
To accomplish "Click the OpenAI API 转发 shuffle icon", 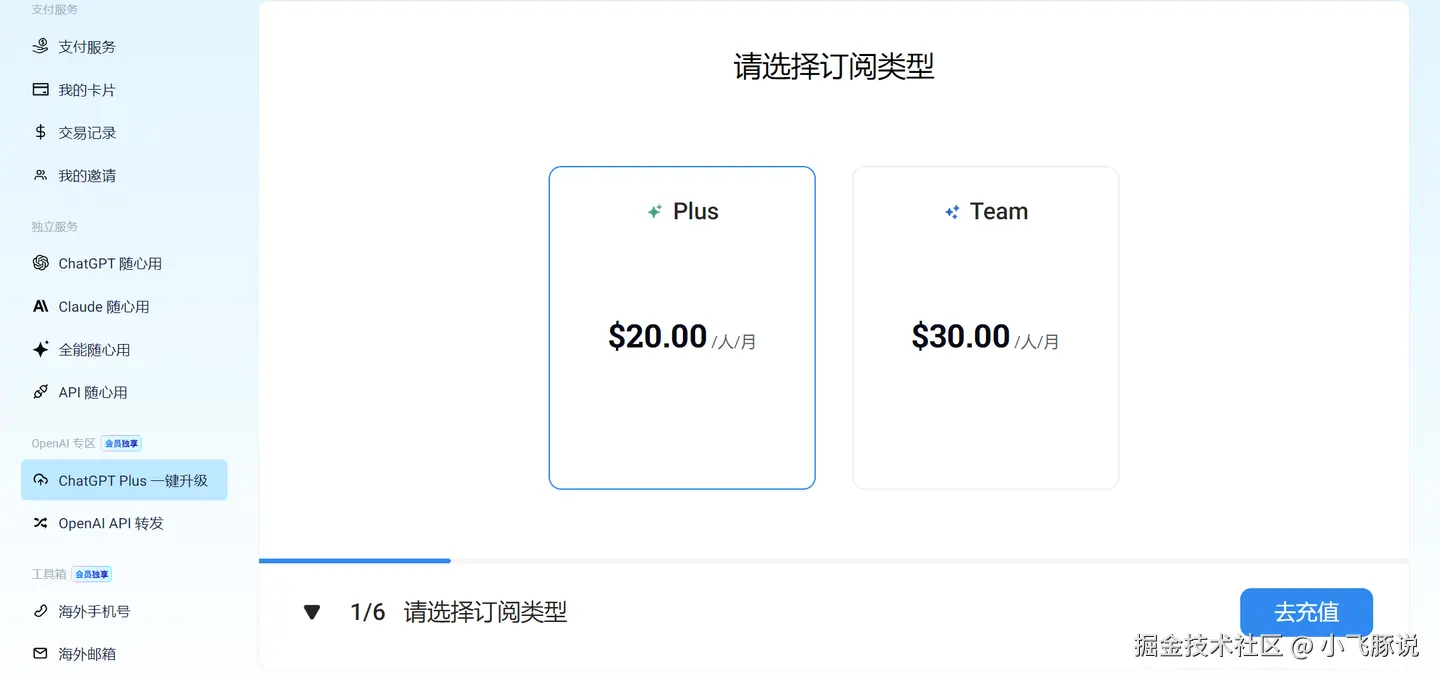I will pyautogui.click(x=40, y=523).
